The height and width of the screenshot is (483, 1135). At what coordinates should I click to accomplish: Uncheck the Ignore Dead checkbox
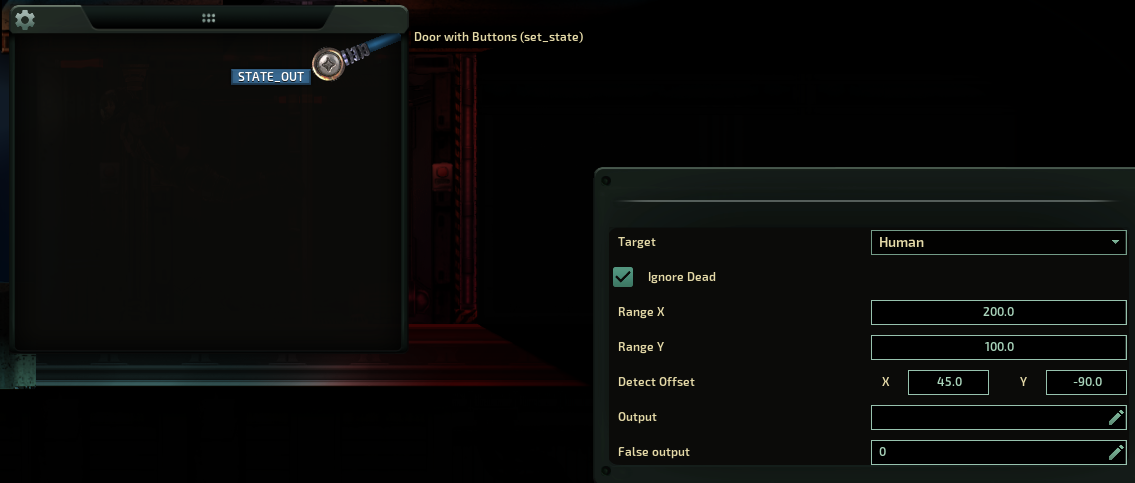623,277
